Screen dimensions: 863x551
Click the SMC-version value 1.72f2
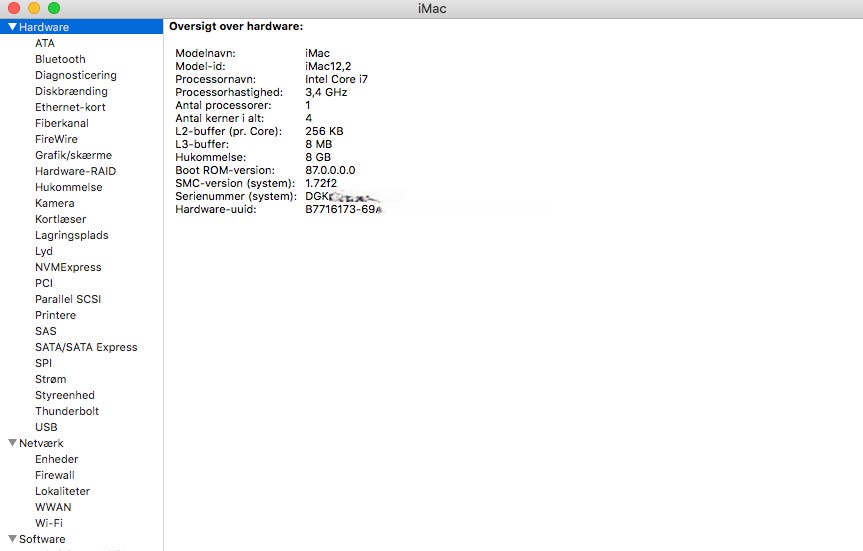pyautogui.click(x=321, y=183)
